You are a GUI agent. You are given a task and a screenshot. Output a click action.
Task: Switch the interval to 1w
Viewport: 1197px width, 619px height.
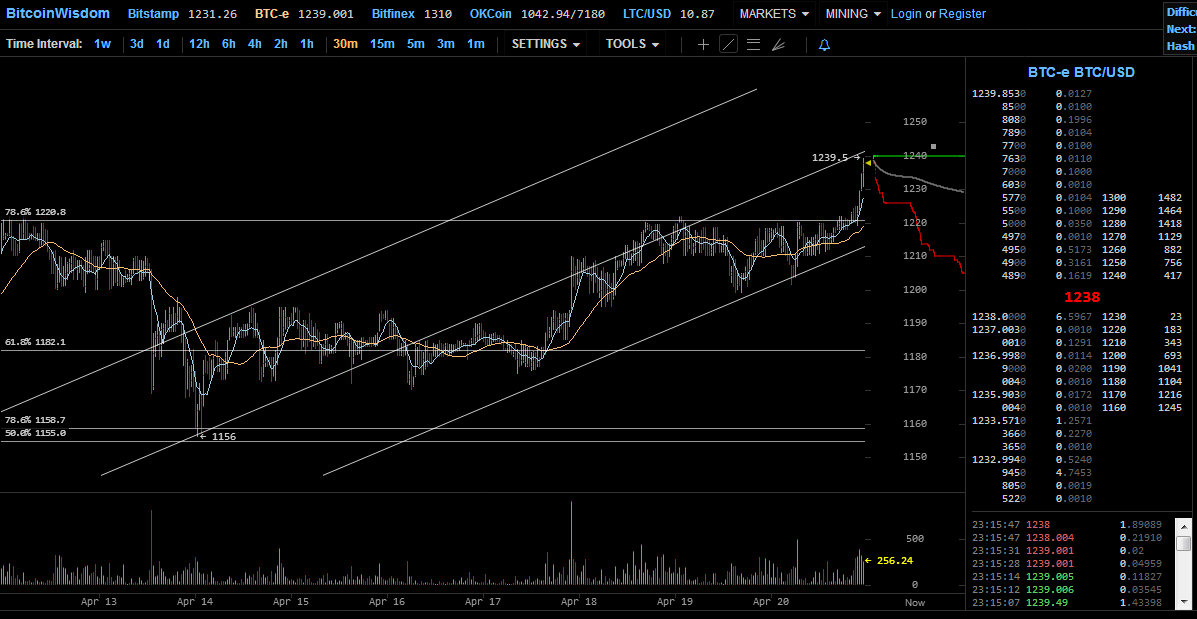[x=102, y=44]
